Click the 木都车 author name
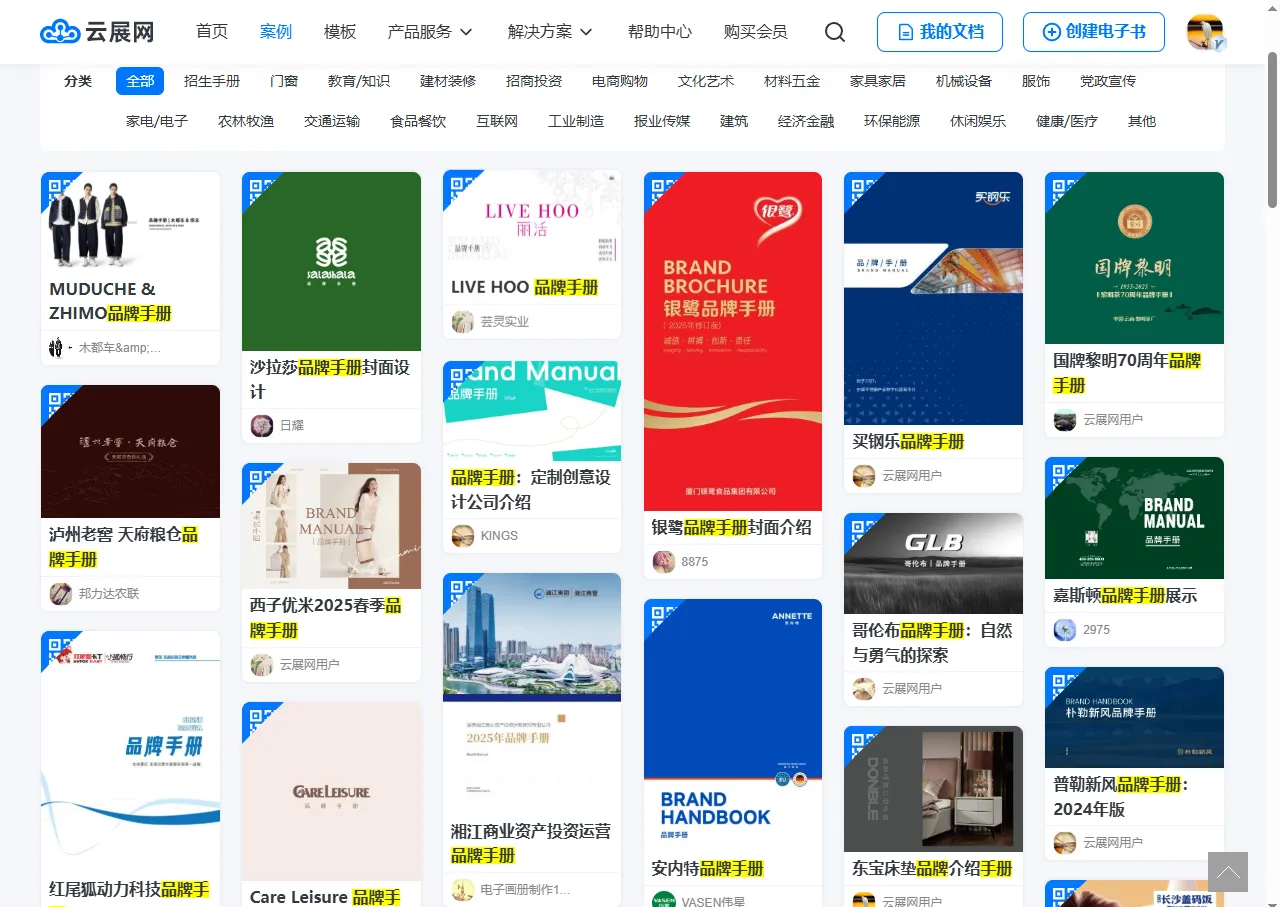 [120, 348]
